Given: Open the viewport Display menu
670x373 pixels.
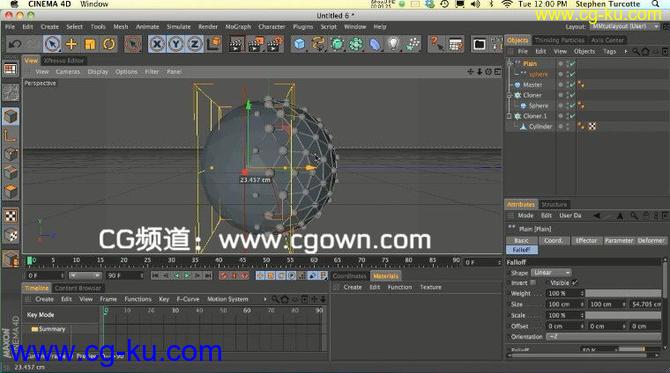Looking at the screenshot, I should coord(98,72).
